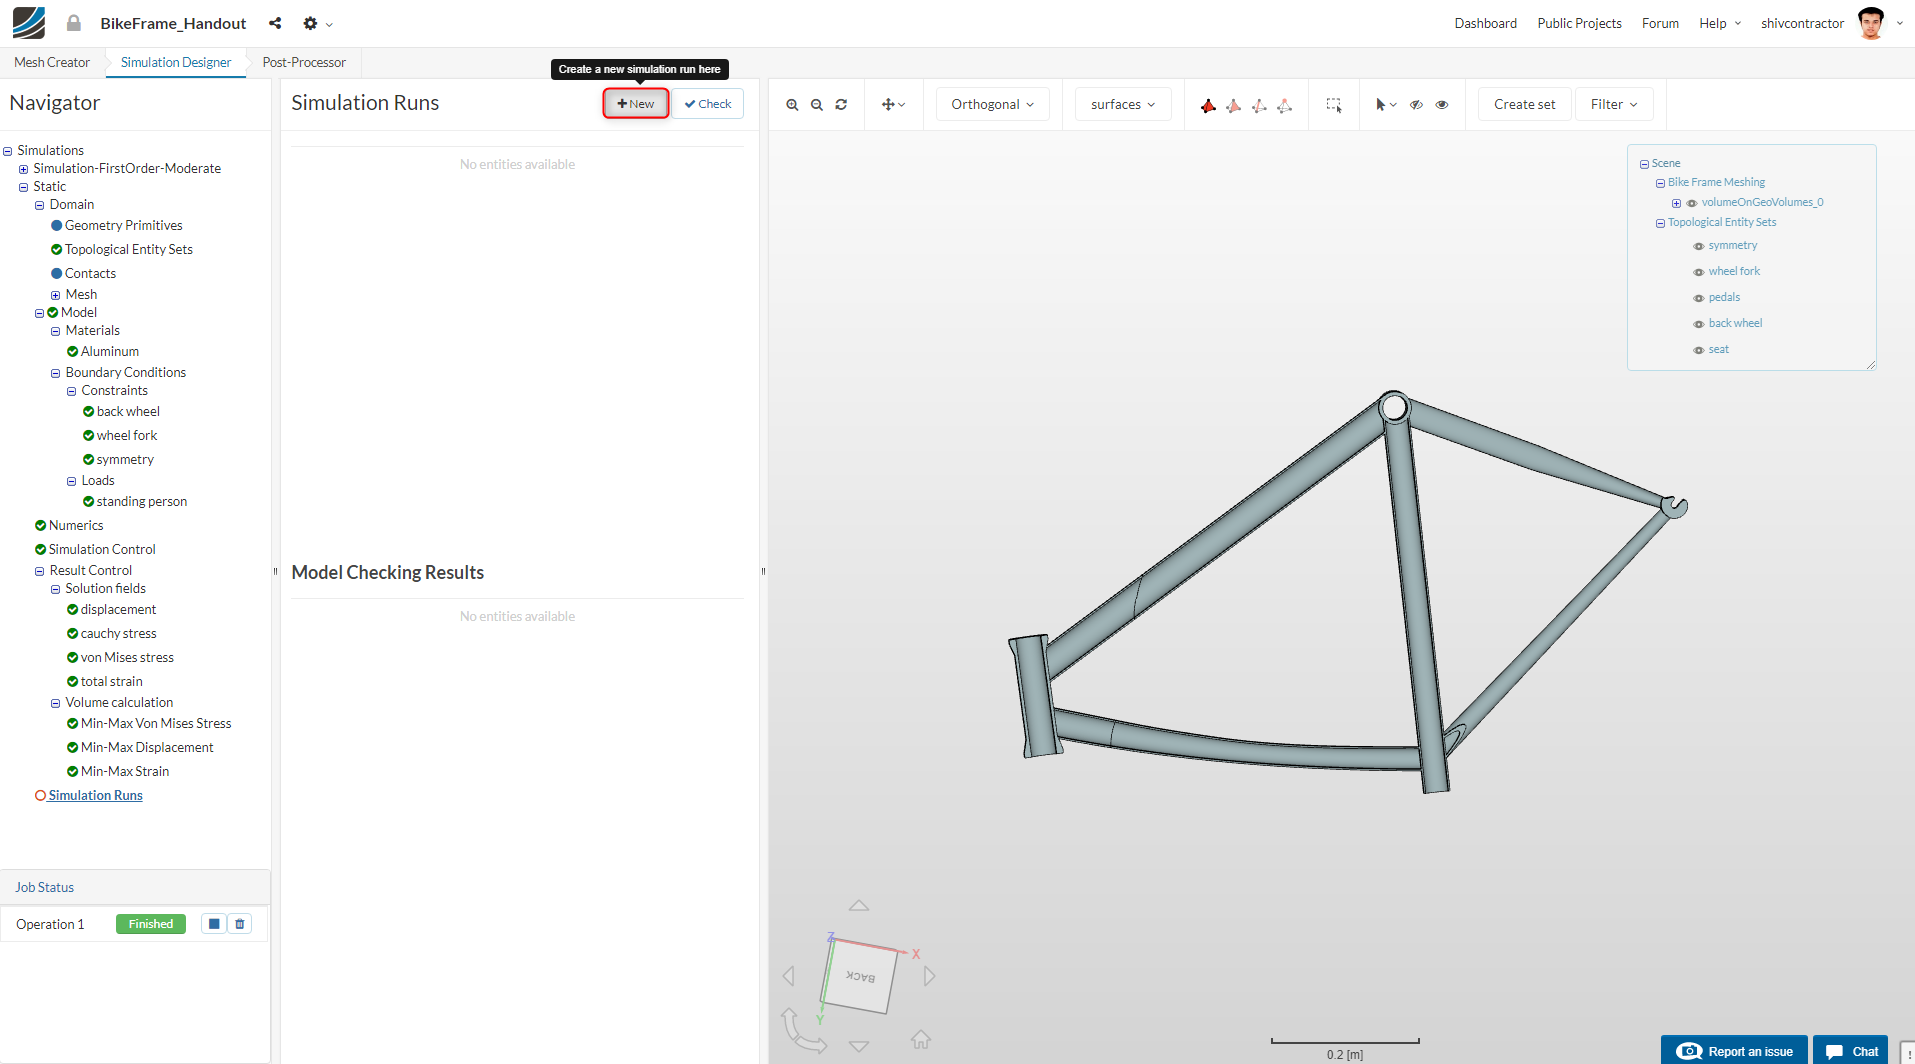Click the red solid tetrahedron mesh display icon
Screen dimensions: 1915x1064
tap(1208, 104)
